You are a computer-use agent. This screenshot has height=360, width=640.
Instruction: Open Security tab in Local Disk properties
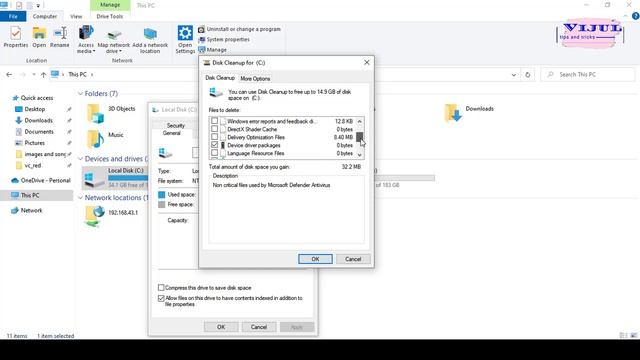coord(176,126)
